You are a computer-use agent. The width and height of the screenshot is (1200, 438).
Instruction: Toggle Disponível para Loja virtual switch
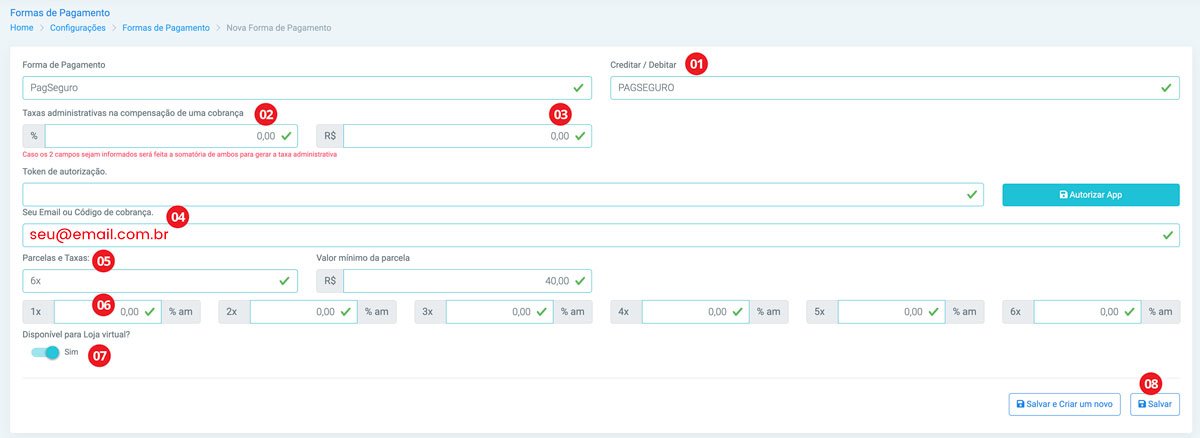coord(45,352)
